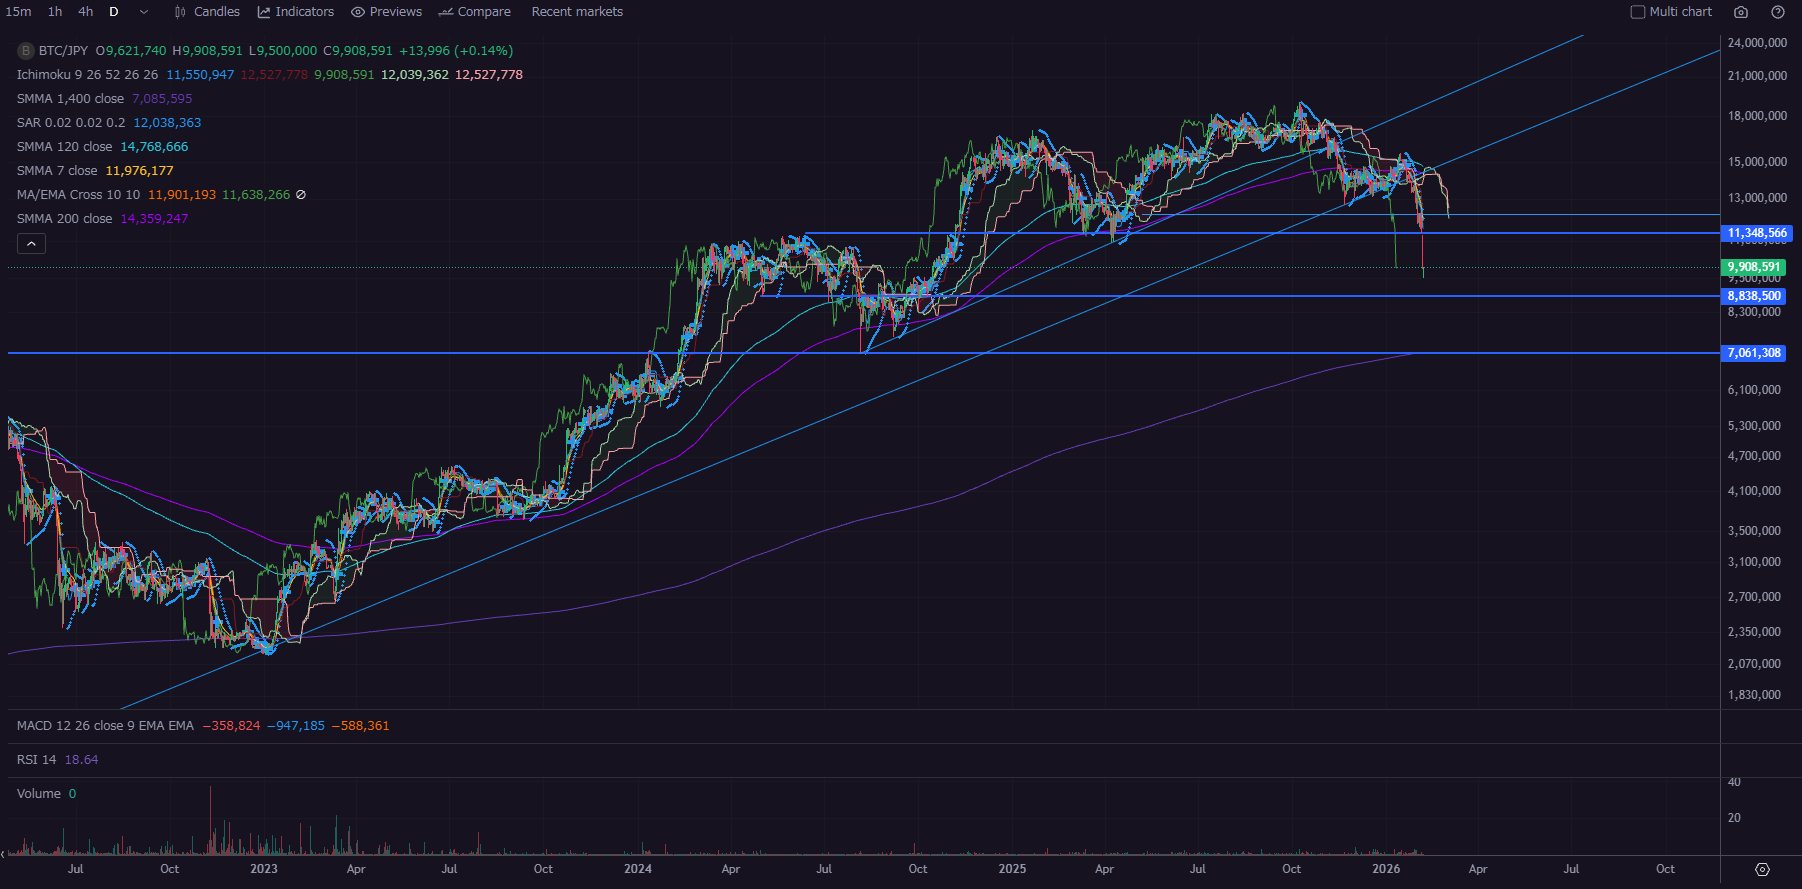Expand the timeframe dropdown arrow
This screenshot has height=889, width=1802.
point(144,12)
